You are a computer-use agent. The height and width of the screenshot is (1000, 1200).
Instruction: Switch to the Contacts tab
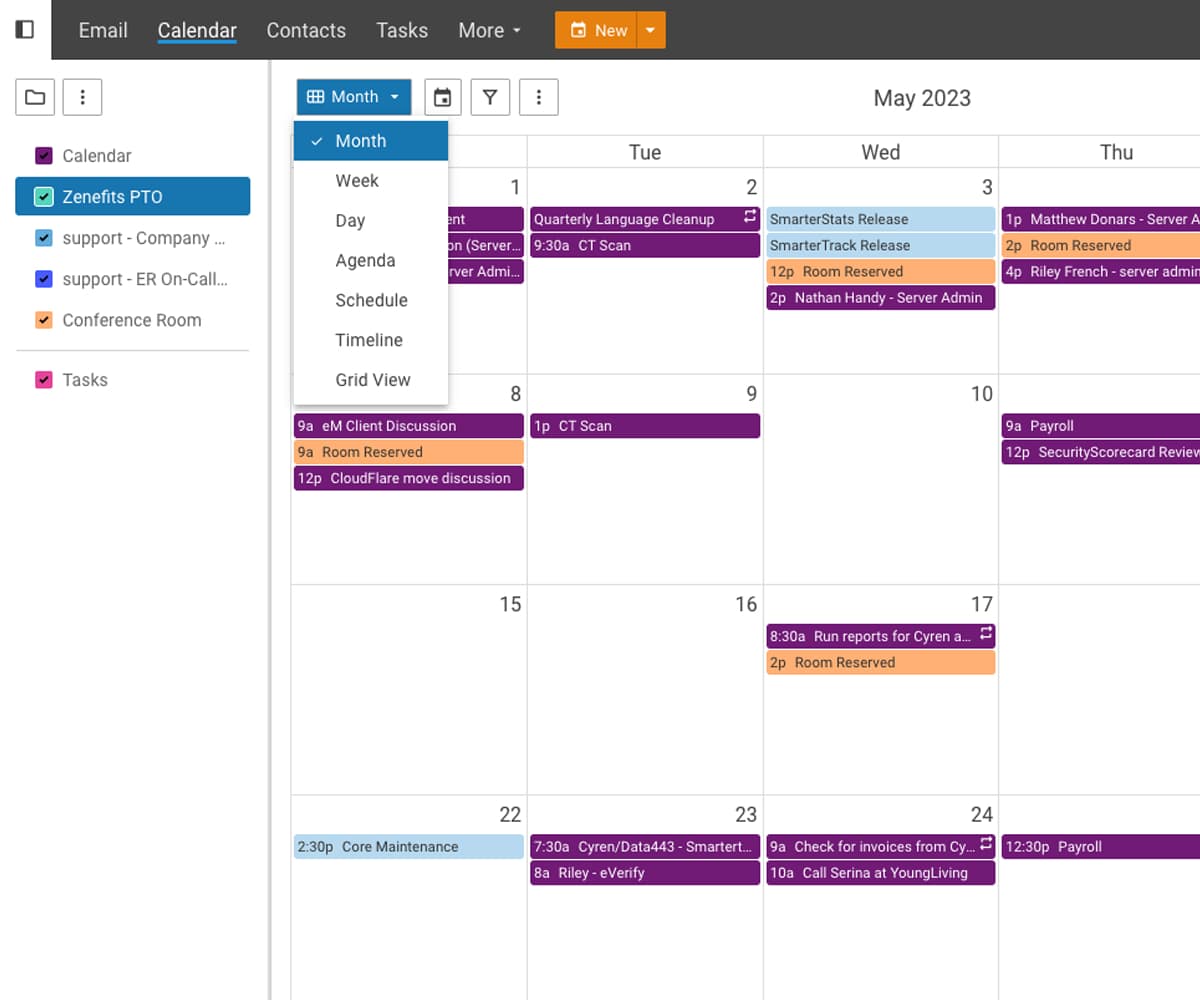(x=306, y=30)
